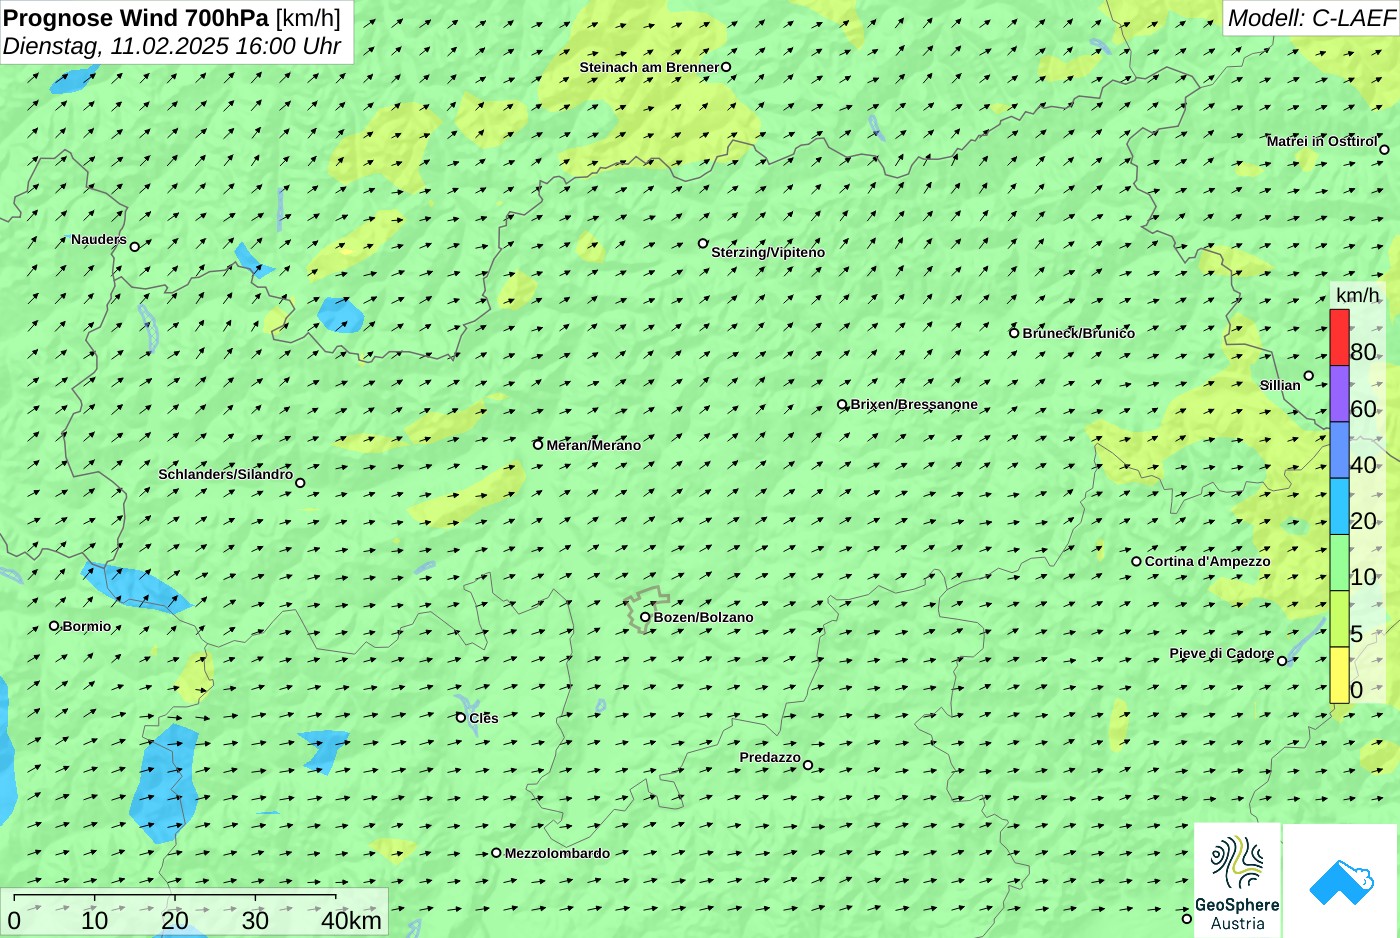Click the 'Prognose Wind 700hPa' title
1400x938 pixels.
pos(137,17)
